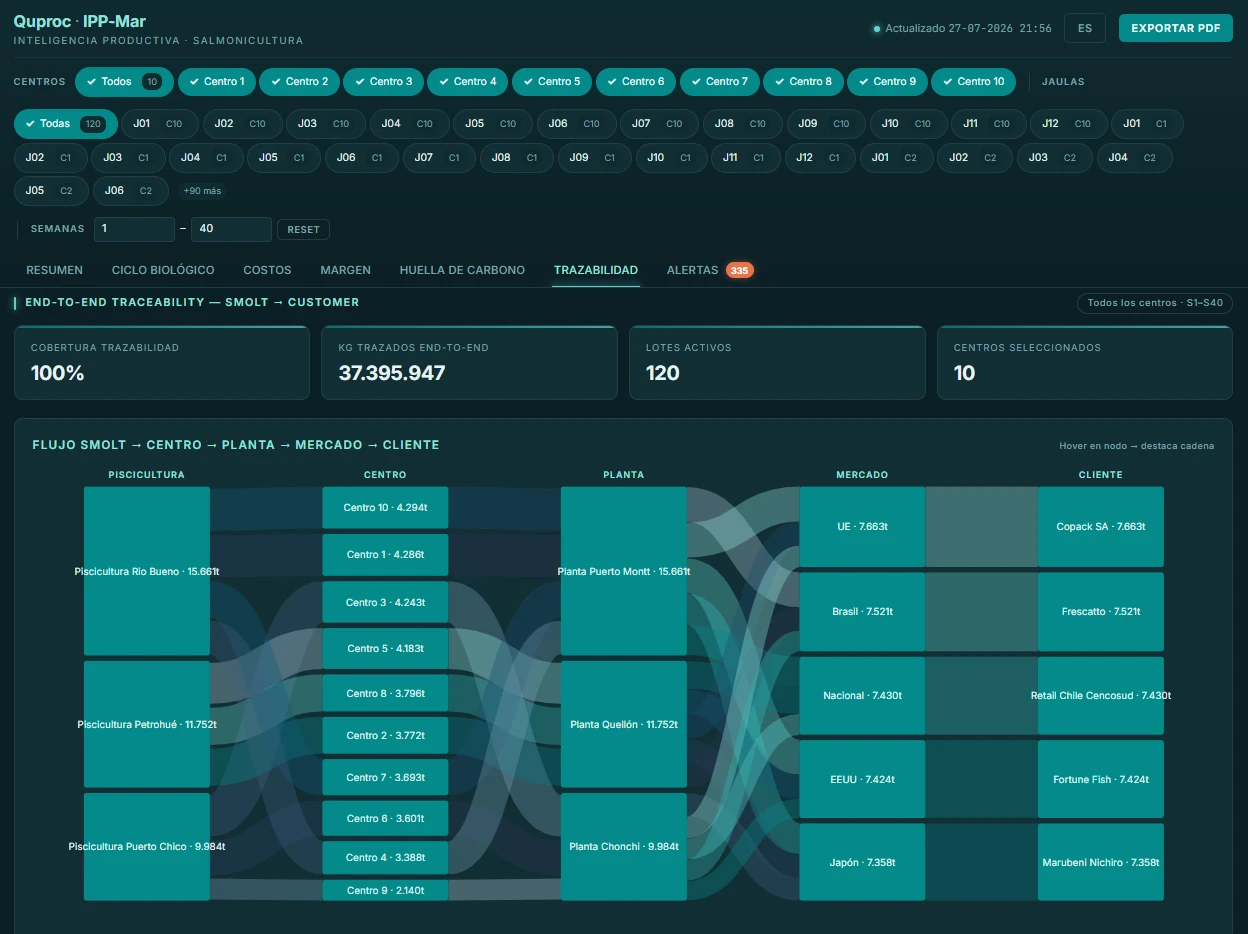The image size is (1248, 934).
Task: Select the Centro 9 · 2.140t node
Action: 385,891
